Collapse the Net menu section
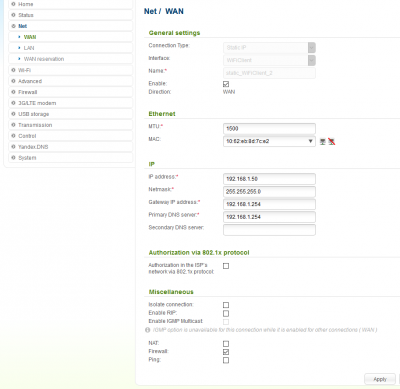This screenshot has width=400, height=389. pos(70,26)
